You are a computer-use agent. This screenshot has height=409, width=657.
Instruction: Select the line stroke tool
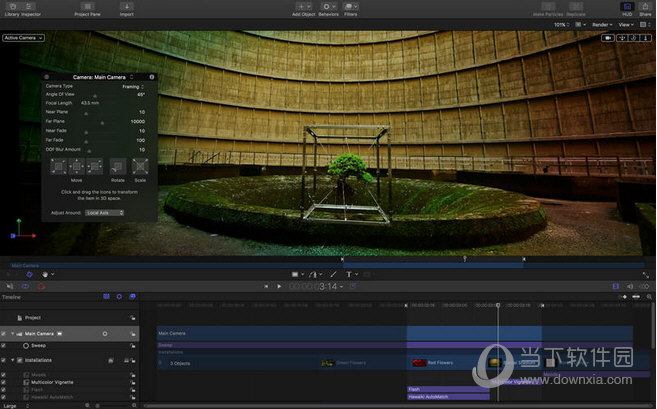pyautogui.click(x=333, y=274)
